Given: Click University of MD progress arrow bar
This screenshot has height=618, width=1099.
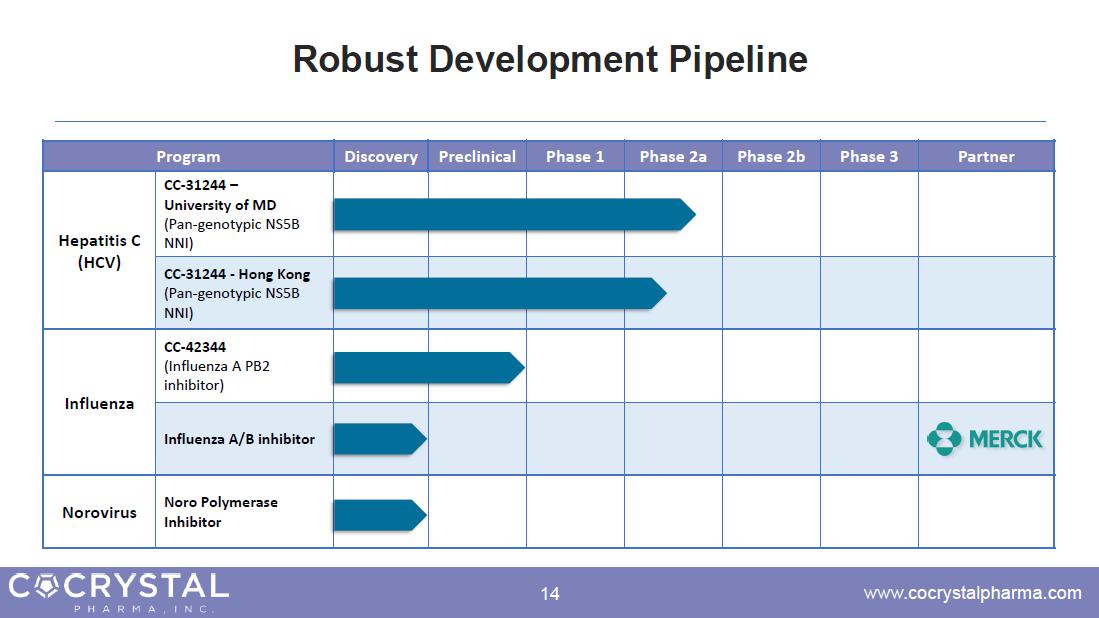Looking at the screenshot, I should (x=514, y=214).
